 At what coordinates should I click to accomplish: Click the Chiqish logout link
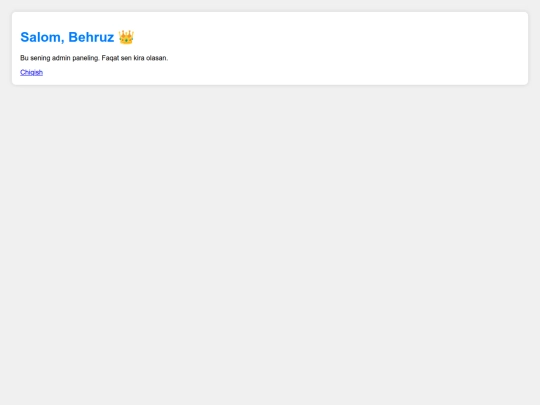[x=31, y=72]
